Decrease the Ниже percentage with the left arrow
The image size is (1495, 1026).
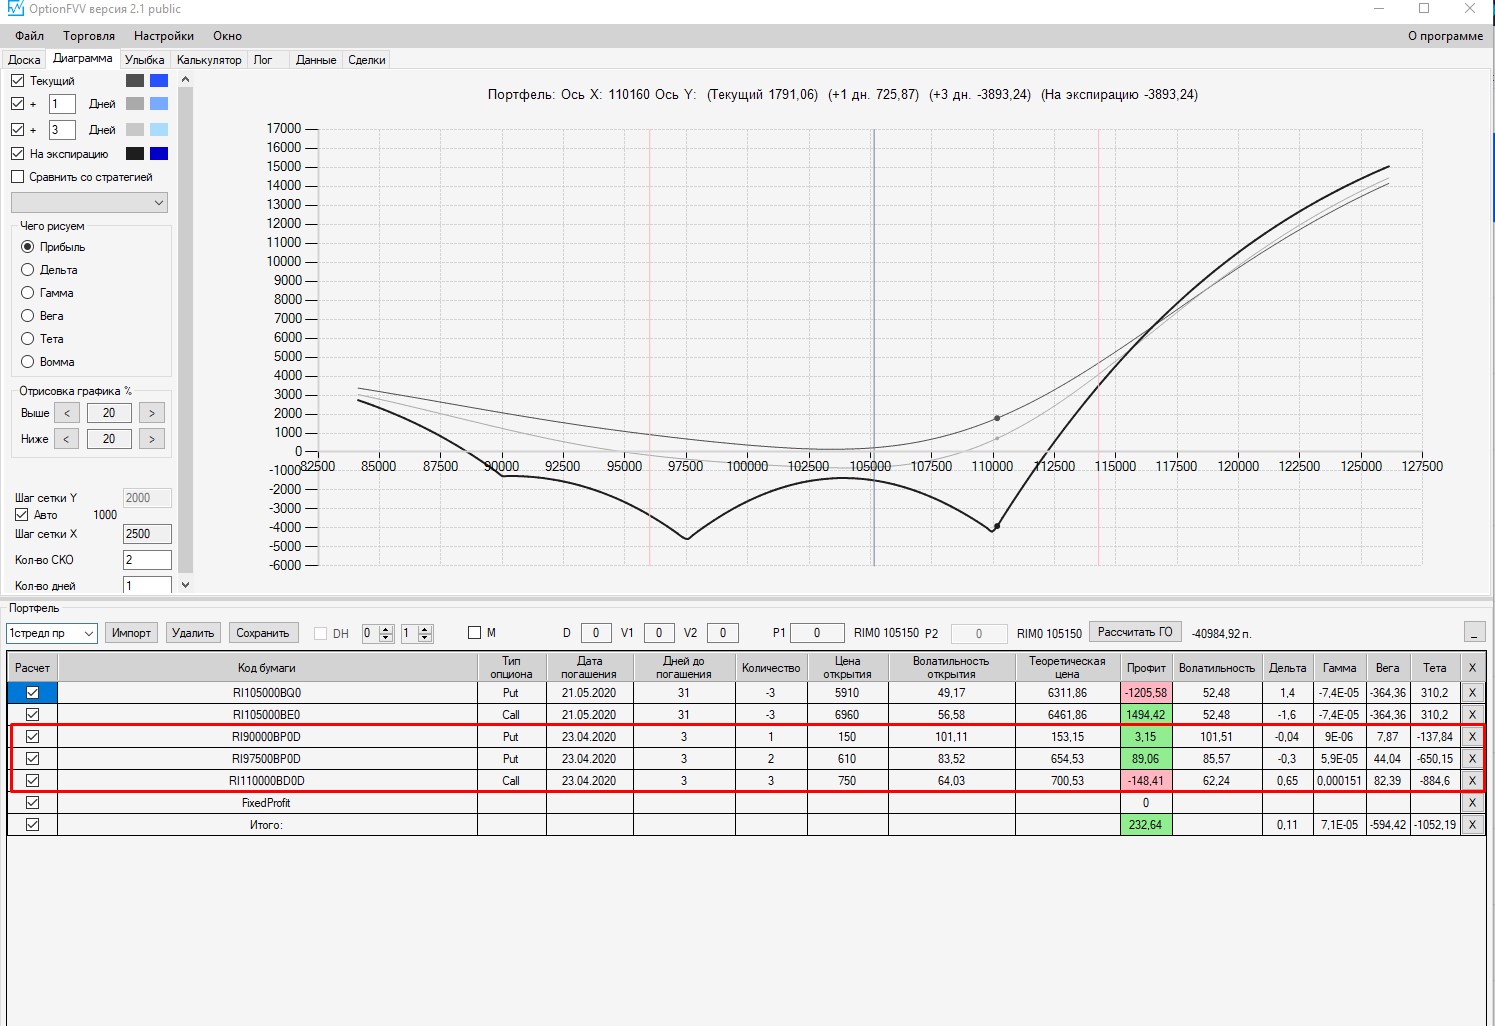click(67, 439)
